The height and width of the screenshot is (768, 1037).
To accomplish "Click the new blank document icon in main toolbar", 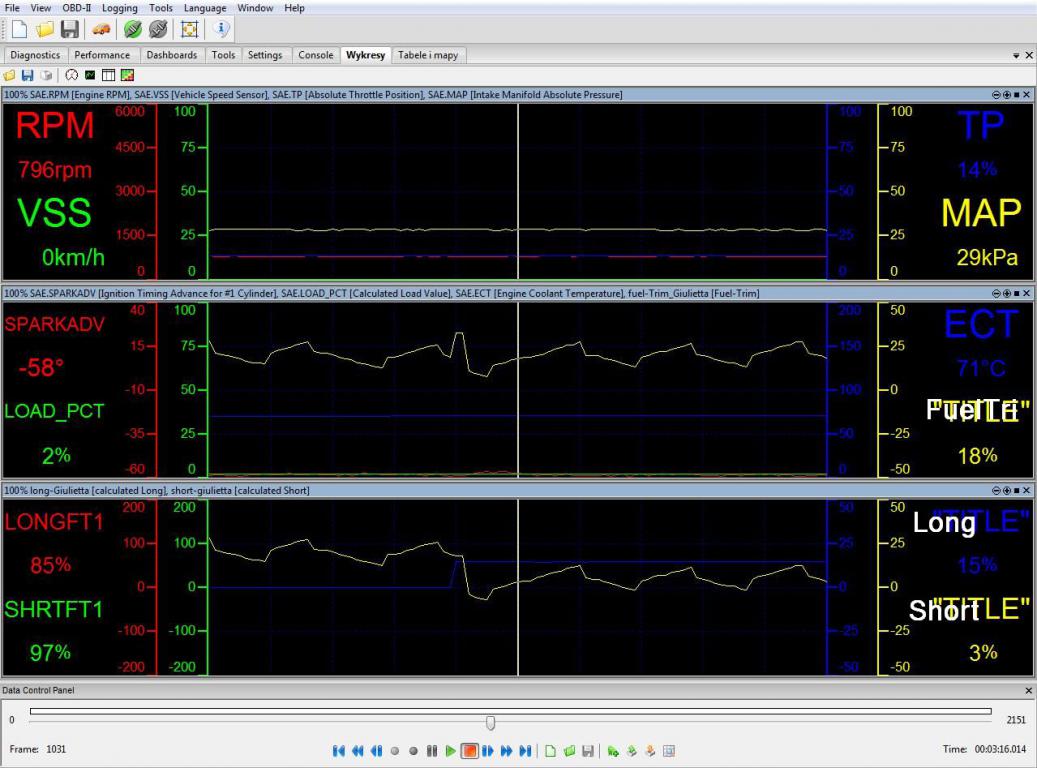I will (19, 29).
